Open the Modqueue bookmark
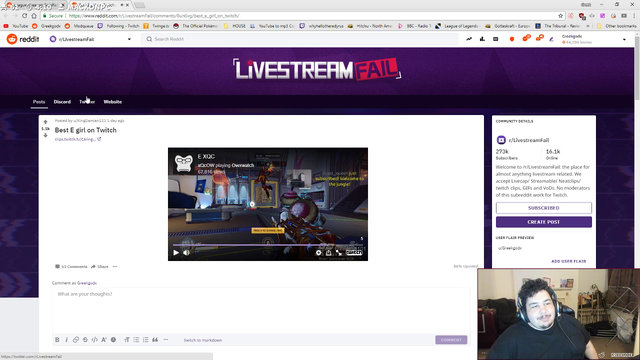640x360 pixels. point(79,26)
